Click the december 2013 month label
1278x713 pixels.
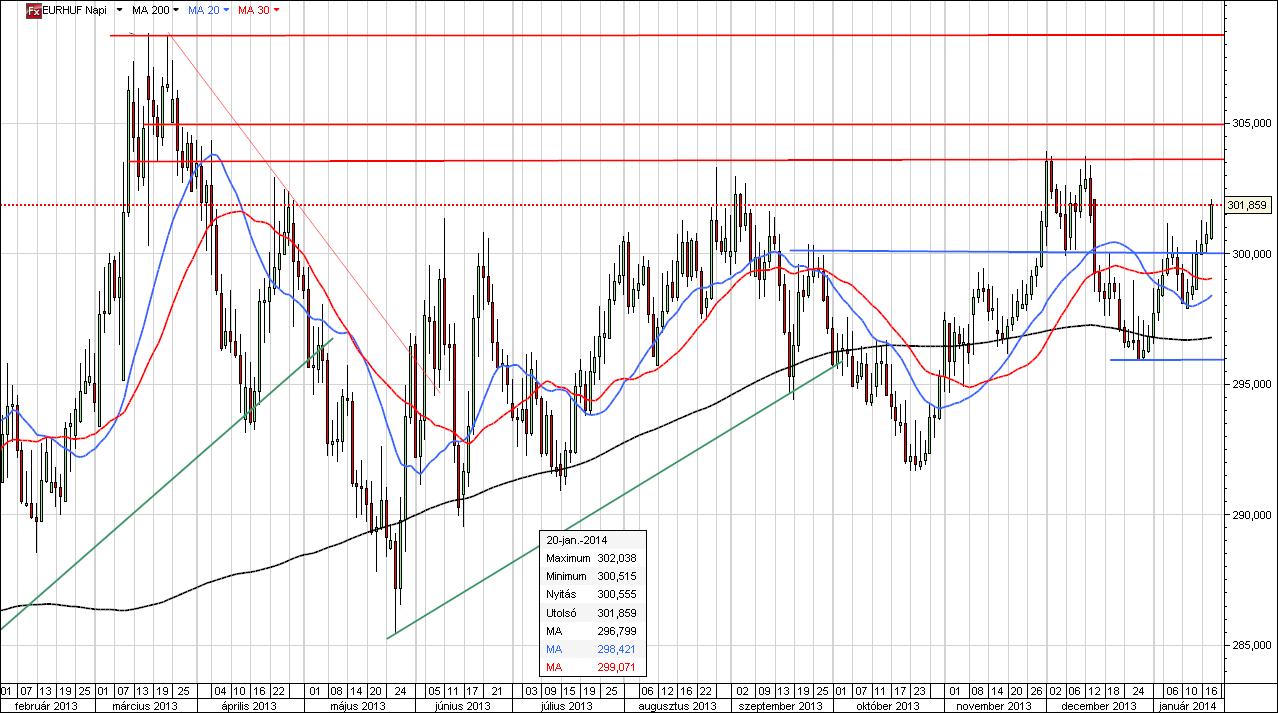click(x=1101, y=705)
